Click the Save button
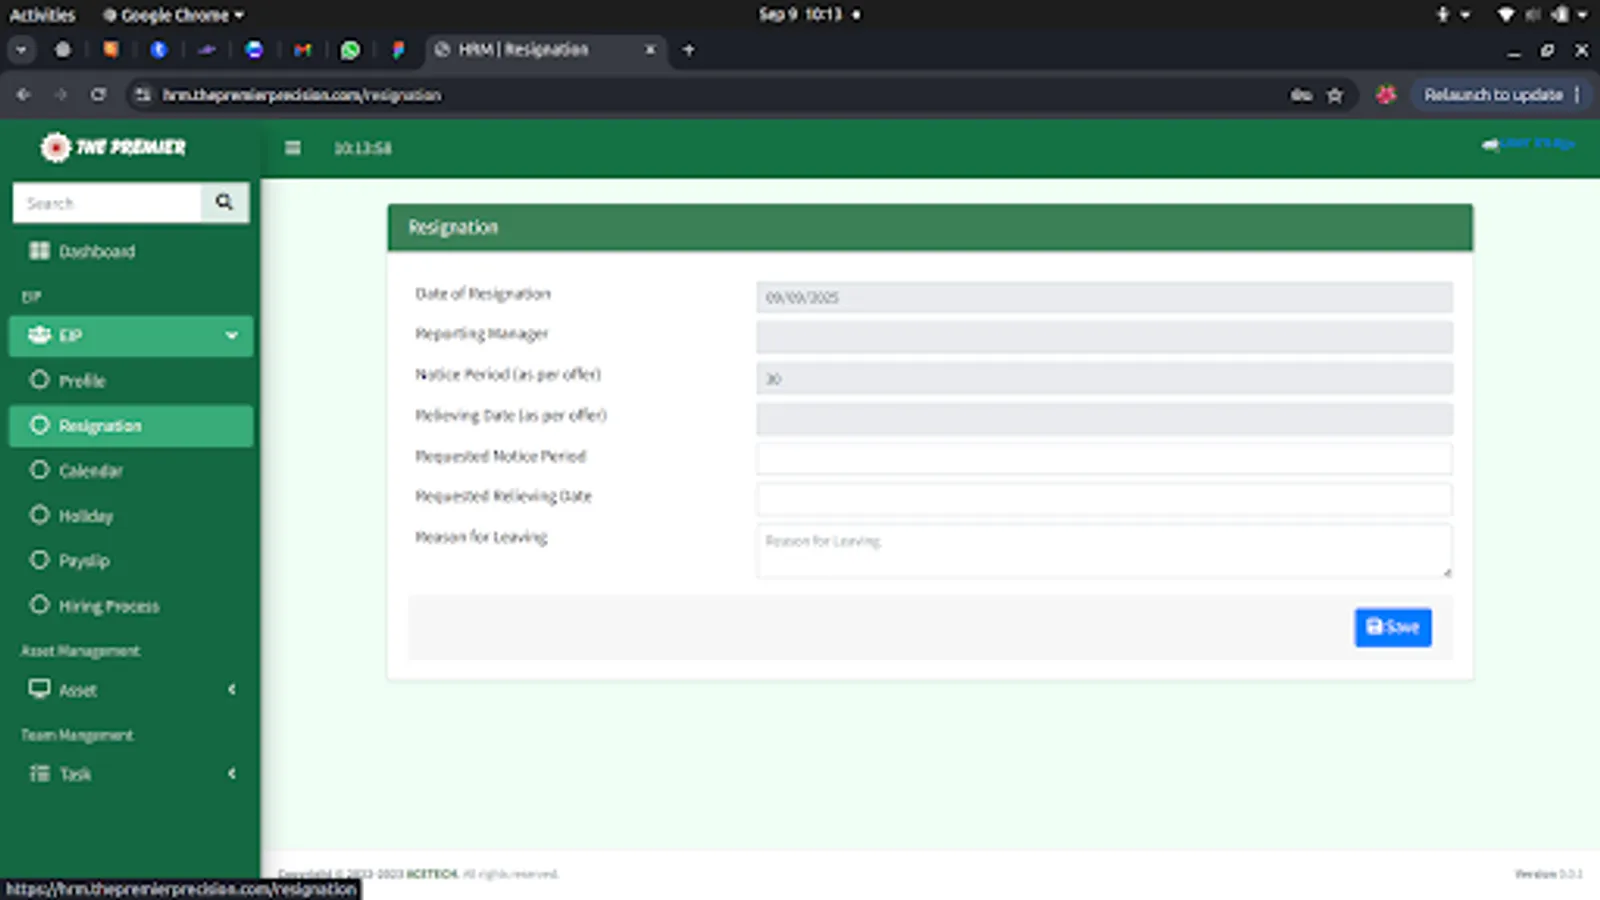 [1393, 627]
